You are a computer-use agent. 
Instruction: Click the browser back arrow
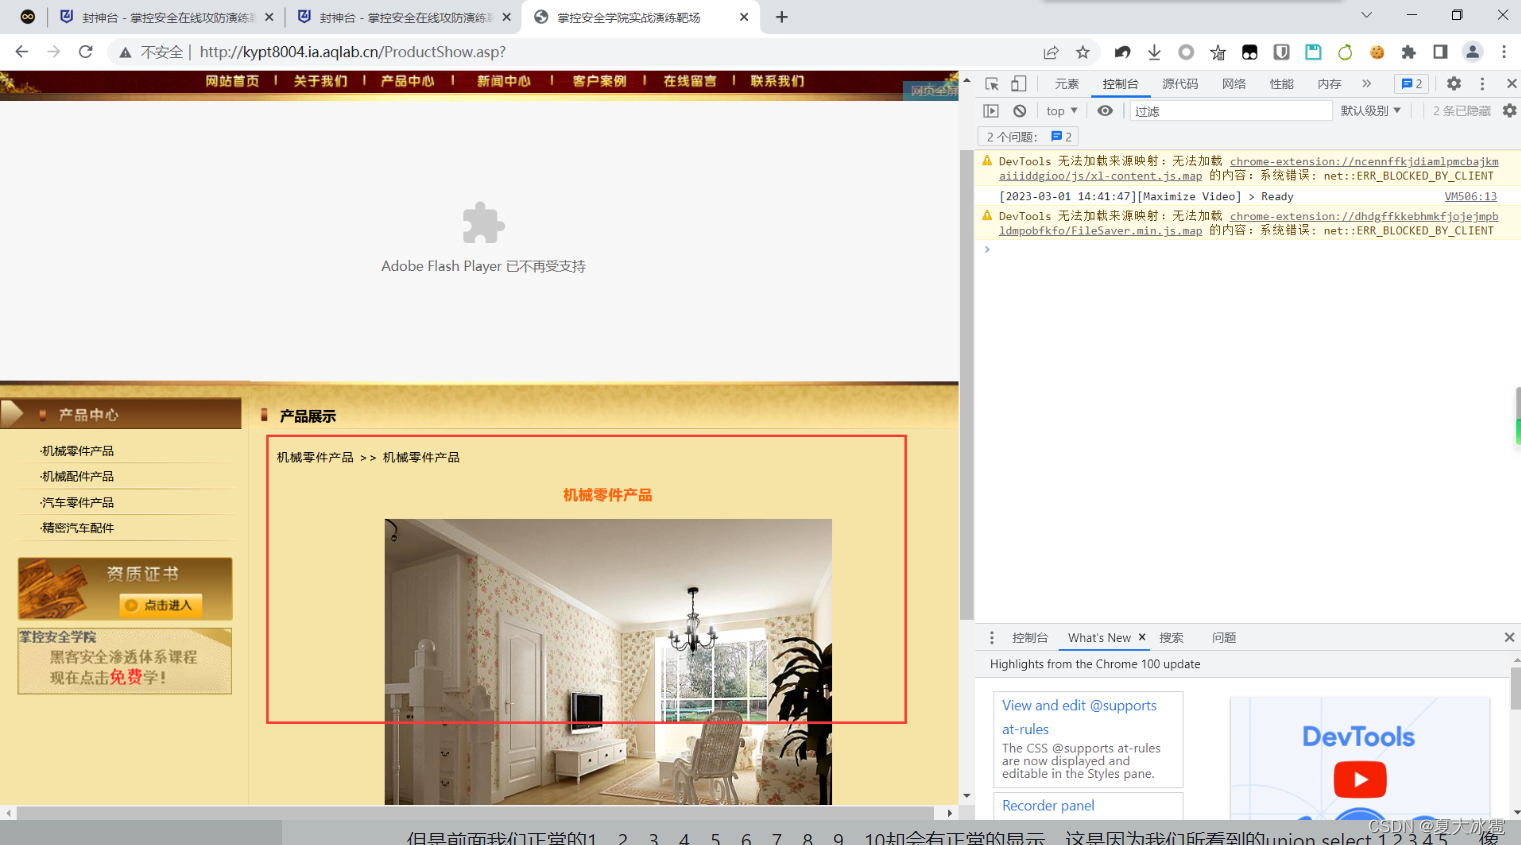click(x=22, y=52)
